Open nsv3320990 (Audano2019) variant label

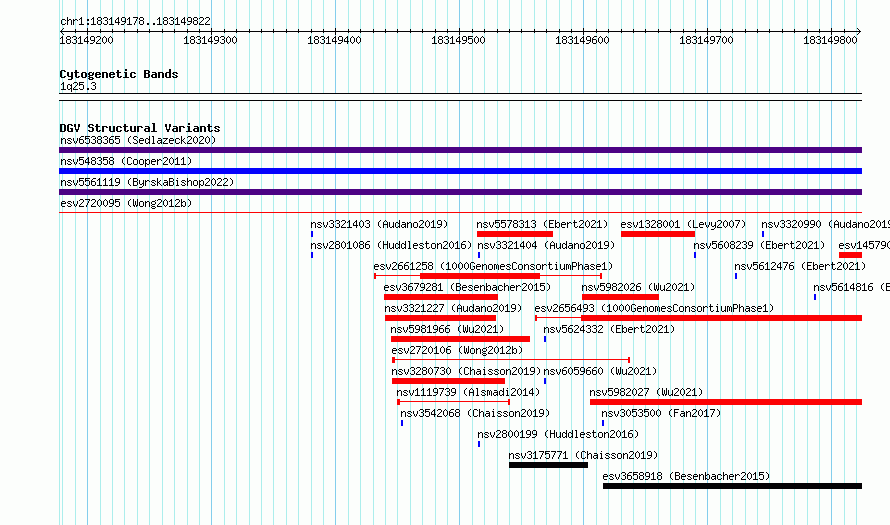click(x=825, y=224)
